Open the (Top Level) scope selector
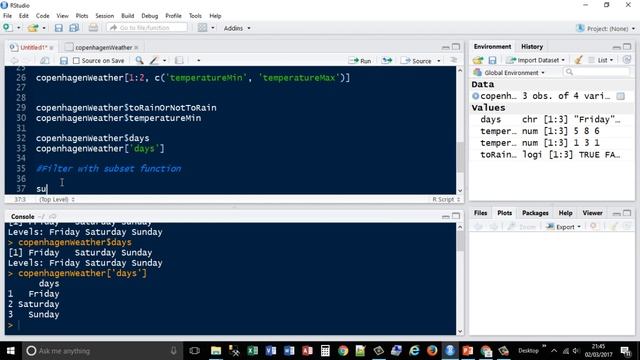Viewport: 640px width, 360px height. 57,200
